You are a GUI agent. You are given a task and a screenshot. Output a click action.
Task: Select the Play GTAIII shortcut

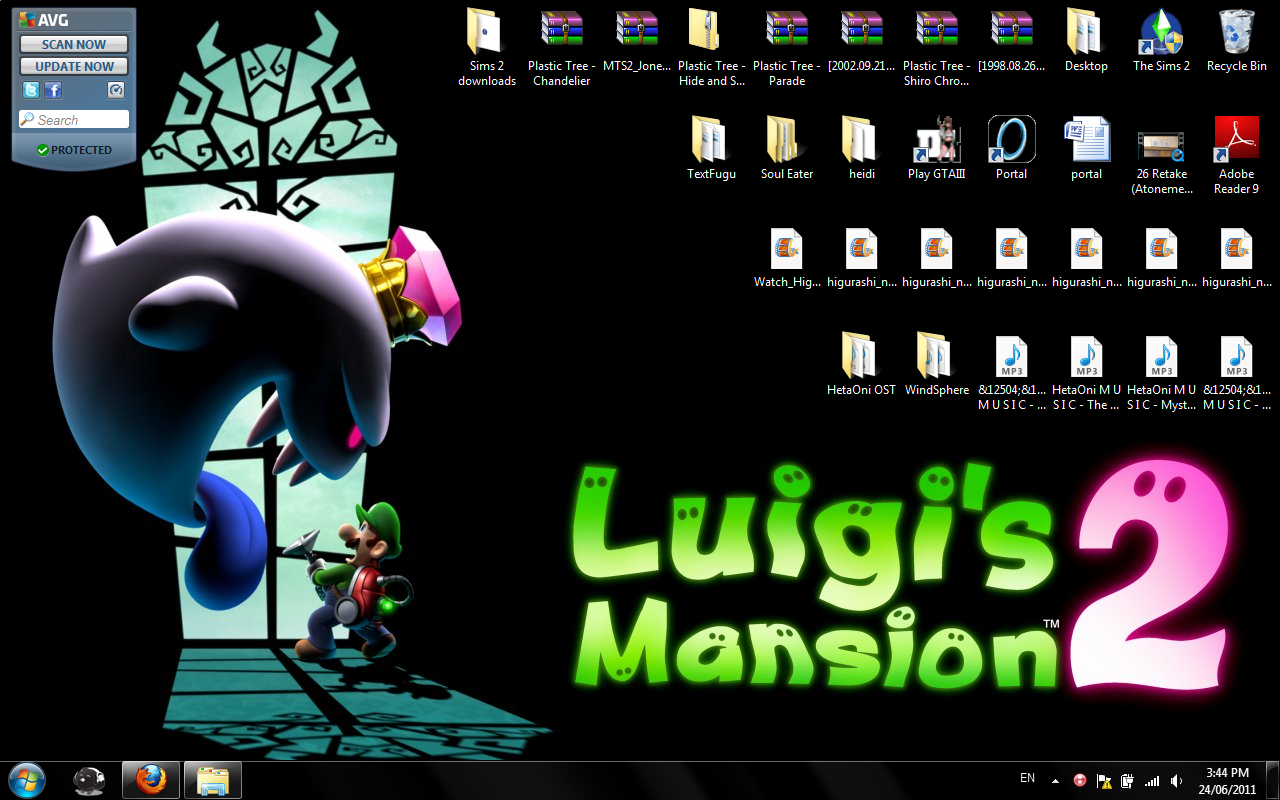pos(937,148)
